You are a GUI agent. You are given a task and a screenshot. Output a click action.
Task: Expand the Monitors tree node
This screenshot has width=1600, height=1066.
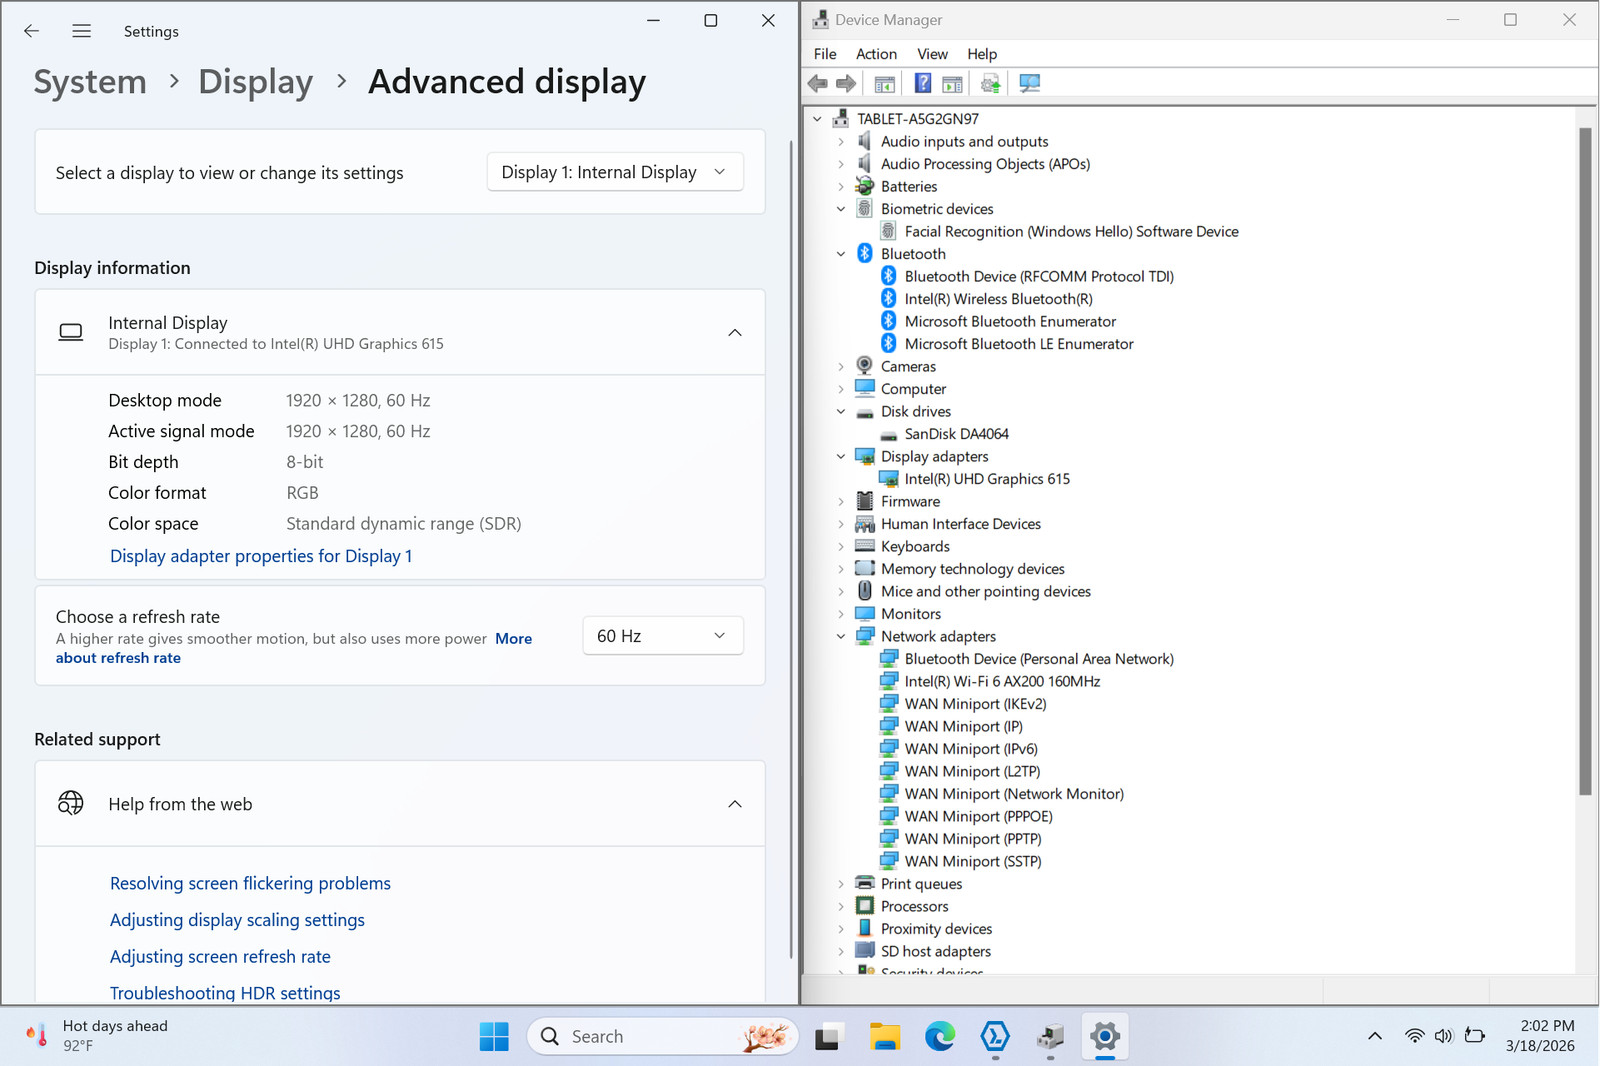(841, 614)
